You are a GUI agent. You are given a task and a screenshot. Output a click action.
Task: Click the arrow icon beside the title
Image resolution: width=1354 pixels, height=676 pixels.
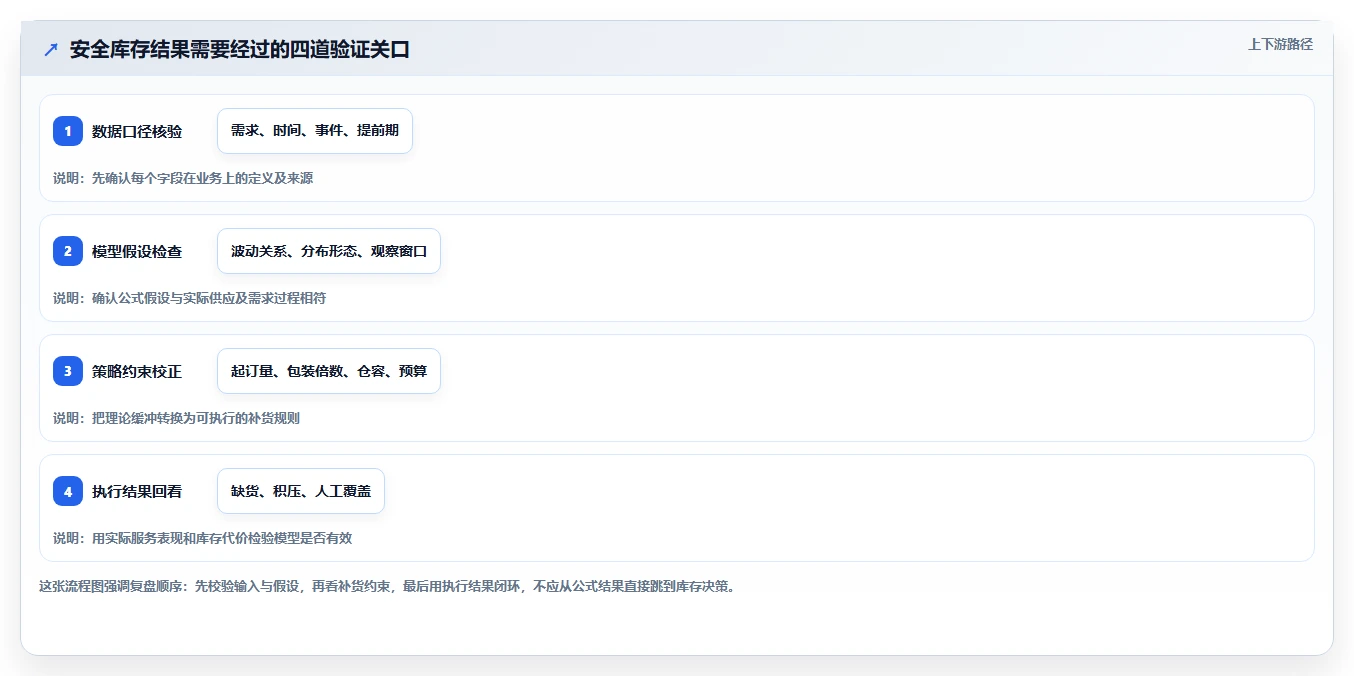[51, 50]
